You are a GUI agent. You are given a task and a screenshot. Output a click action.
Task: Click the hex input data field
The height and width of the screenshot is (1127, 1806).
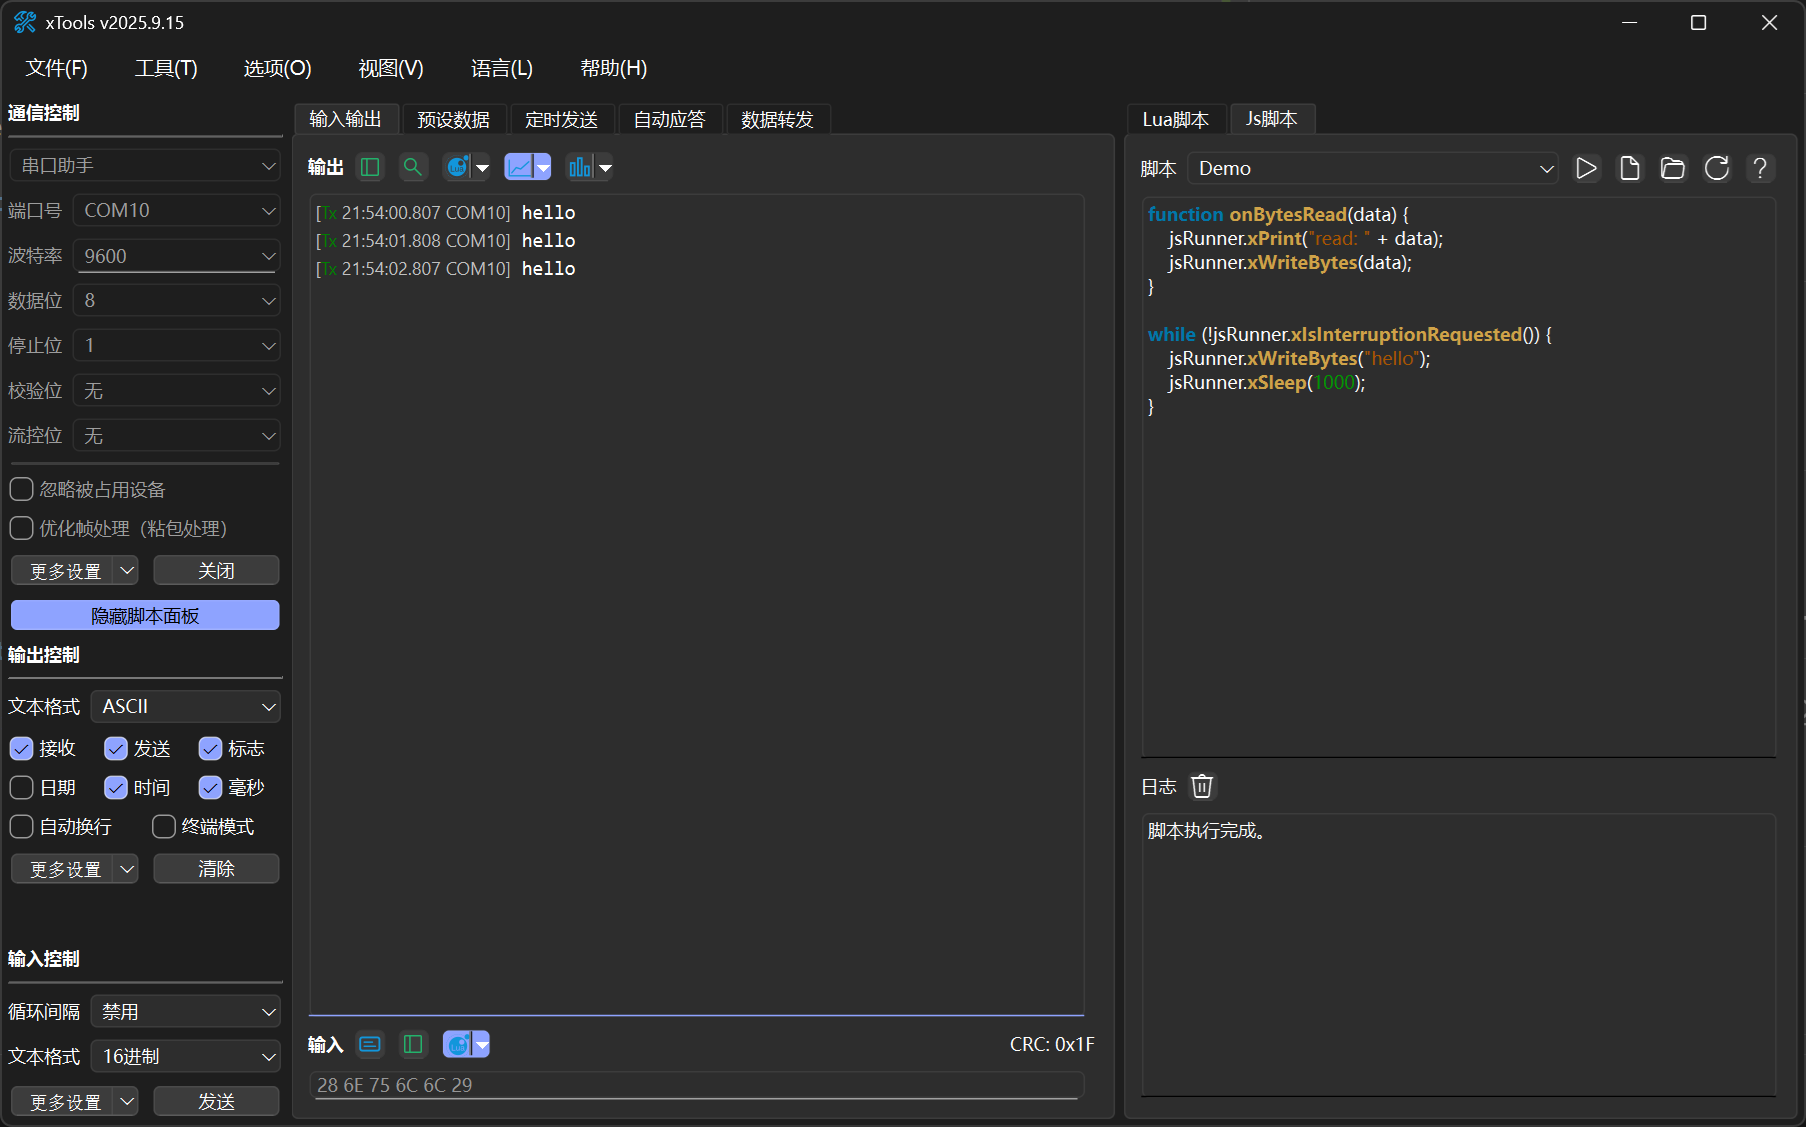[x=698, y=1085]
